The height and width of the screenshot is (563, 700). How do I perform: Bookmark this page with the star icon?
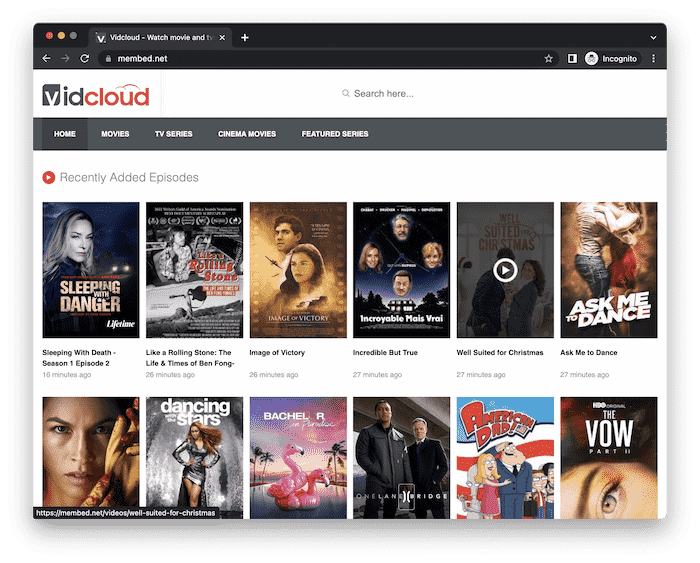[x=549, y=58]
